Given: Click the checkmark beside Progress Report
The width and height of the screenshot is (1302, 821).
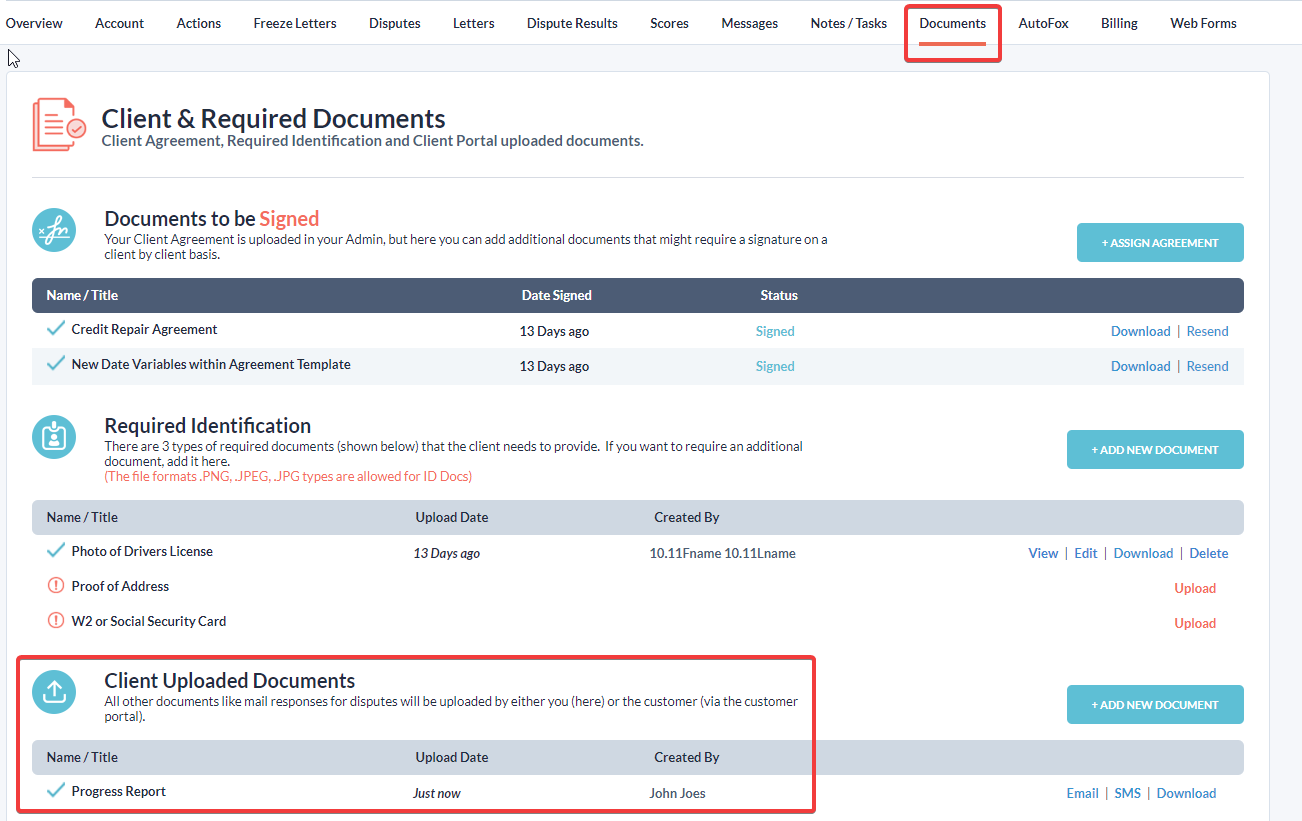Looking at the screenshot, I should coord(56,791).
